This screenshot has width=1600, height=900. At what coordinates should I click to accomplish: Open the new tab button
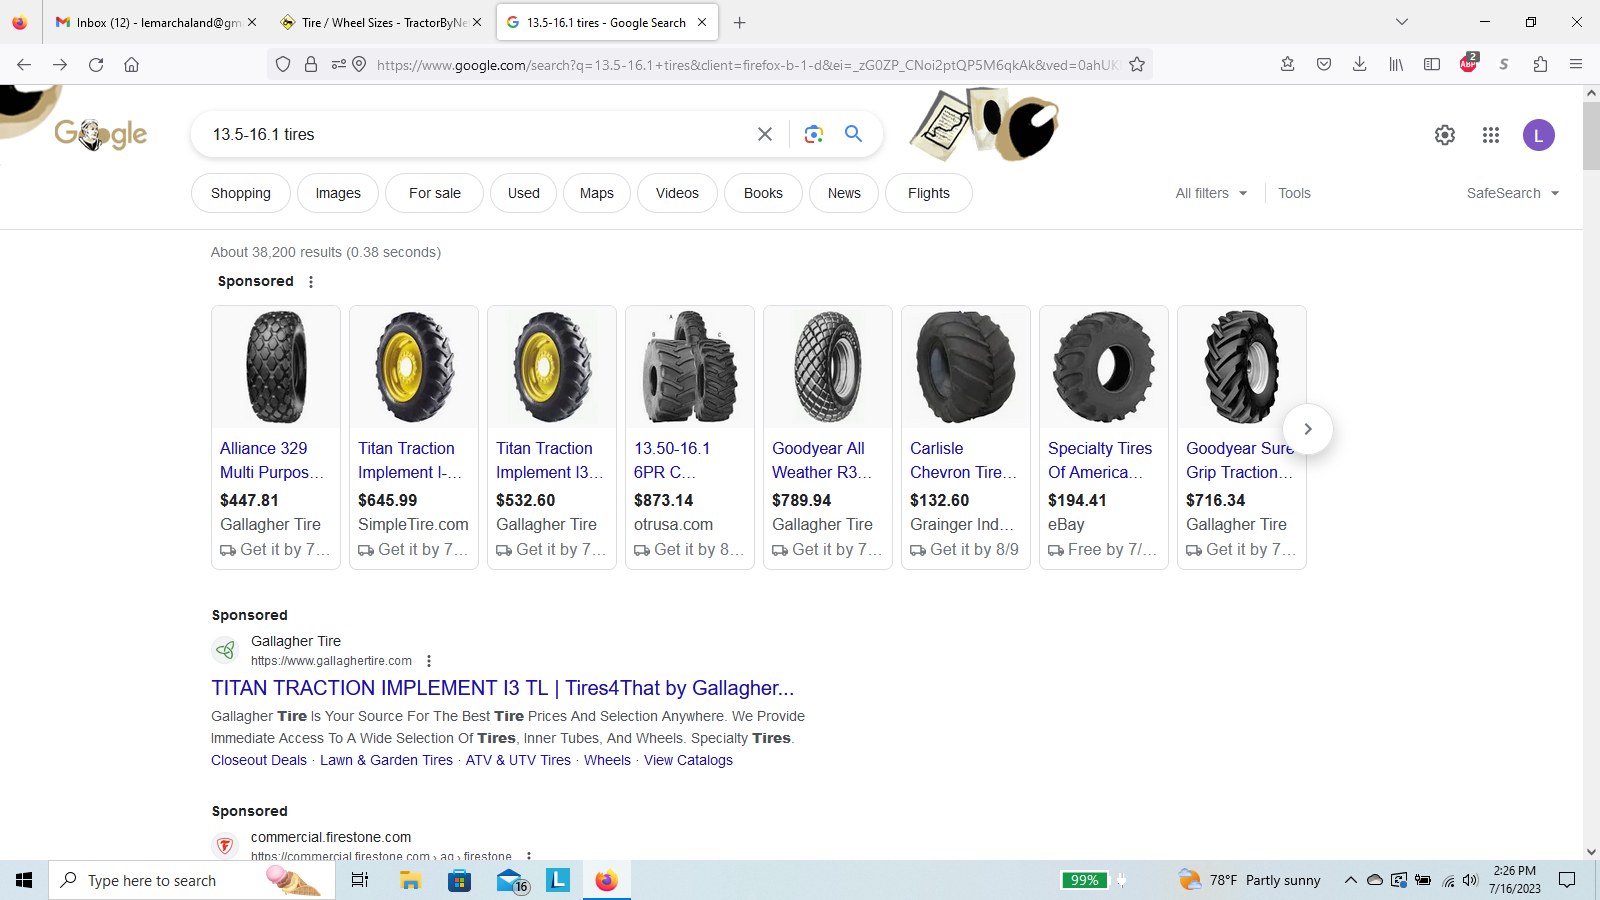pyautogui.click(x=740, y=22)
